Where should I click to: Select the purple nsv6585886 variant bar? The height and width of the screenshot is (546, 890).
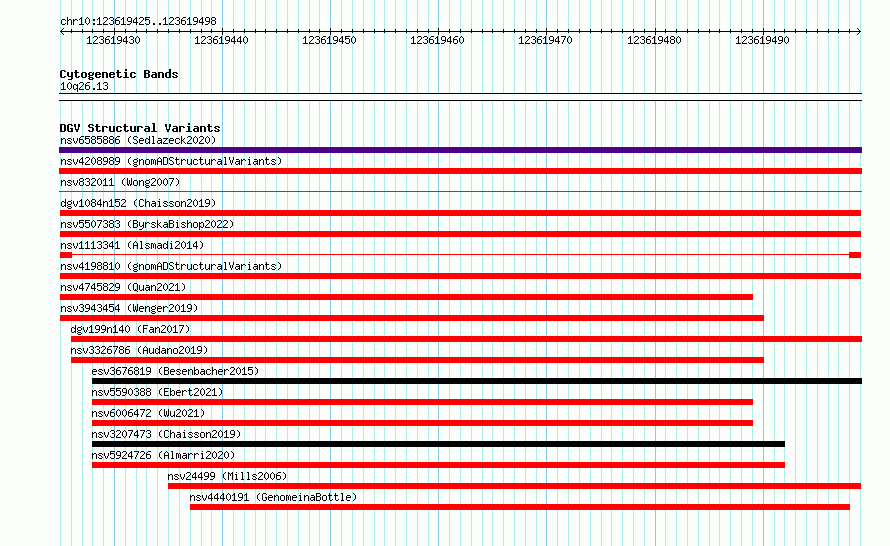point(460,150)
